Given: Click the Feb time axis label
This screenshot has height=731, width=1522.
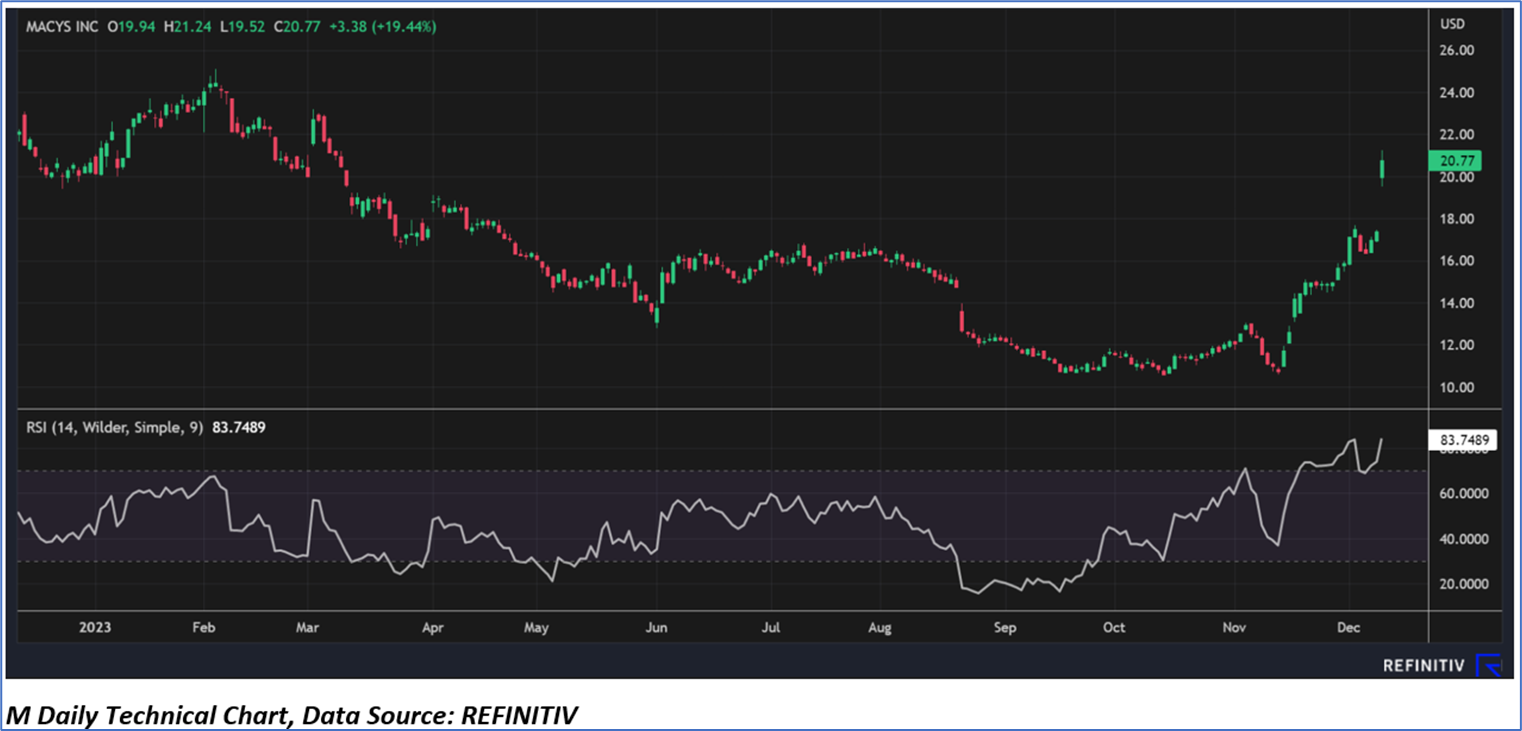Looking at the screenshot, I should (204, 627).
